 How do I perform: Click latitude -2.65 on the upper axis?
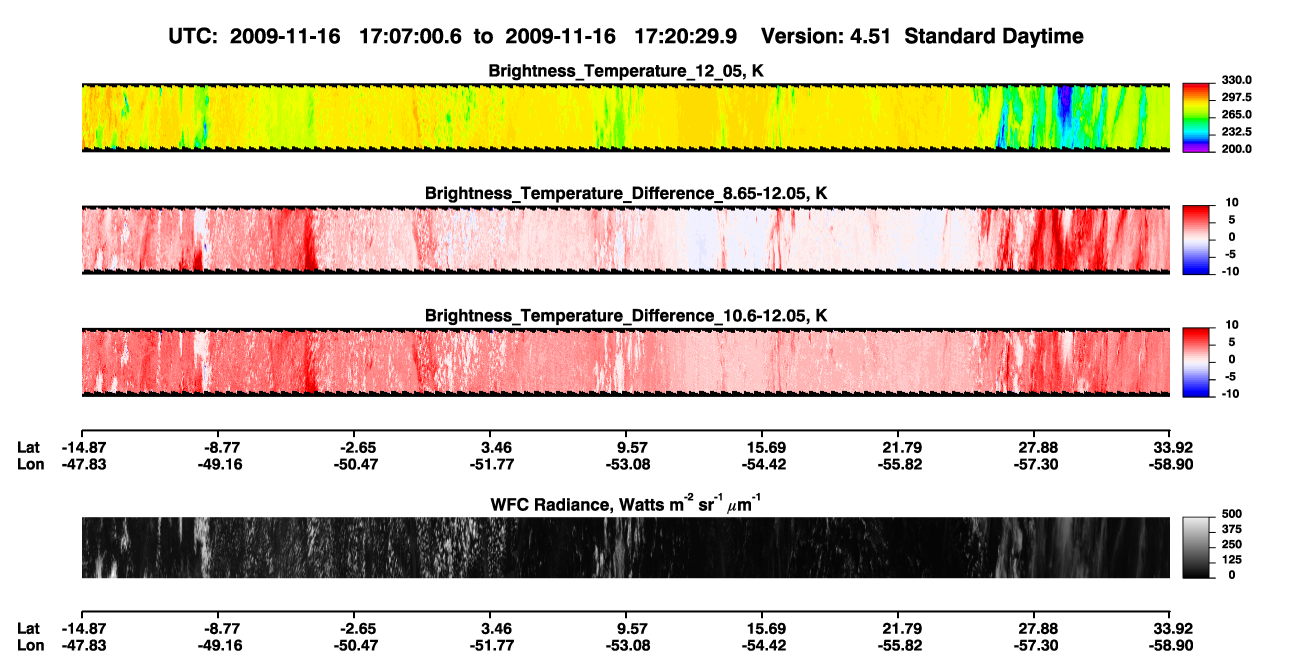pos(355,447)
